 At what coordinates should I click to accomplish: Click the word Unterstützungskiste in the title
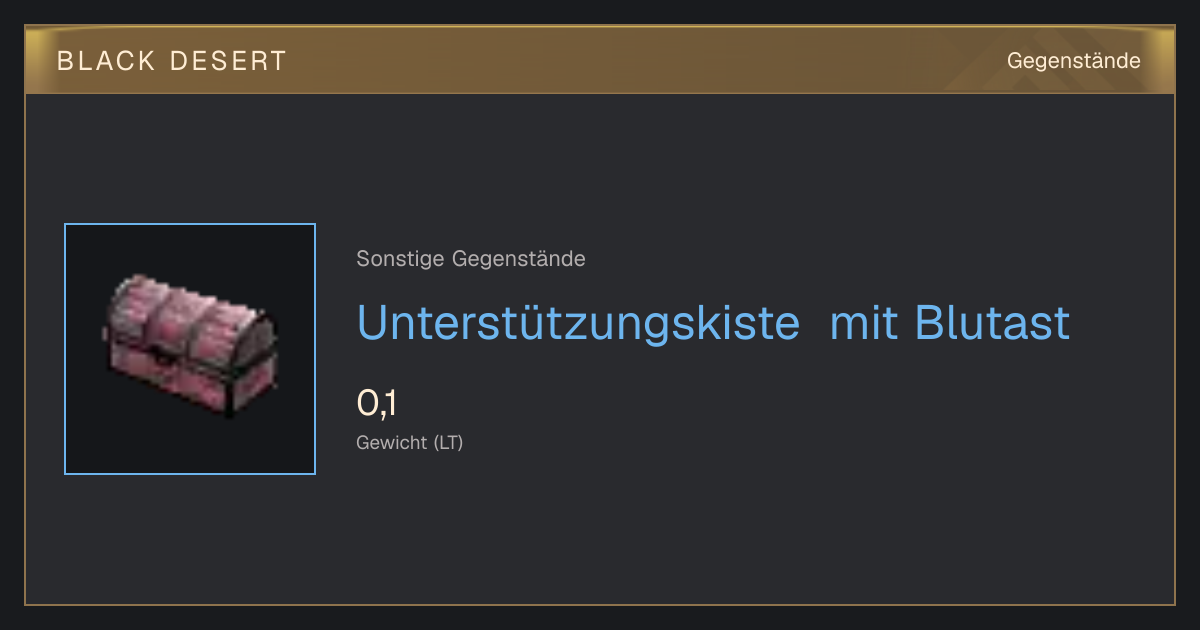click(578, 323)
